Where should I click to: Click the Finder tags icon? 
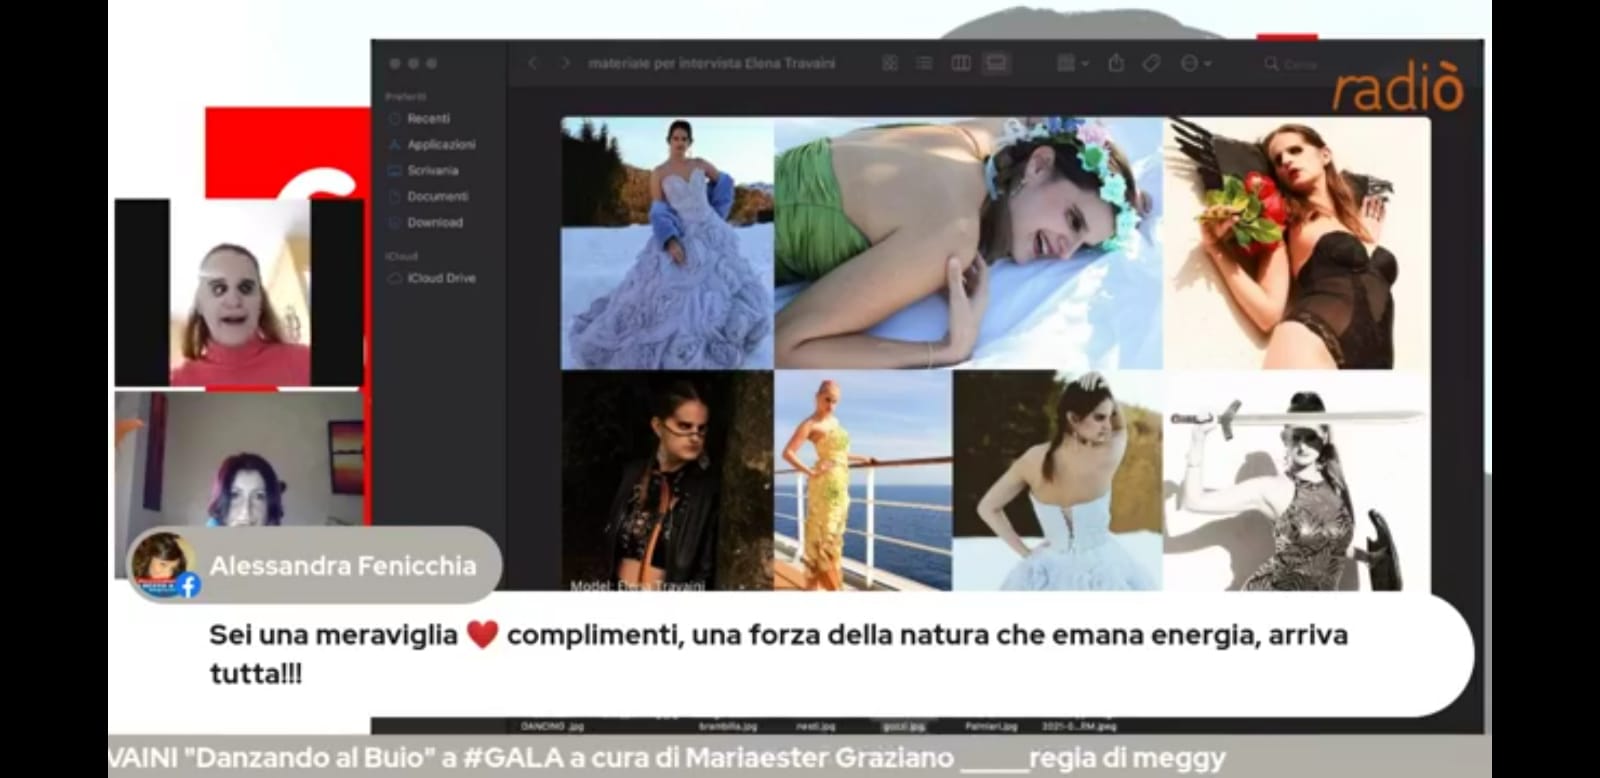coord(1151,63)
